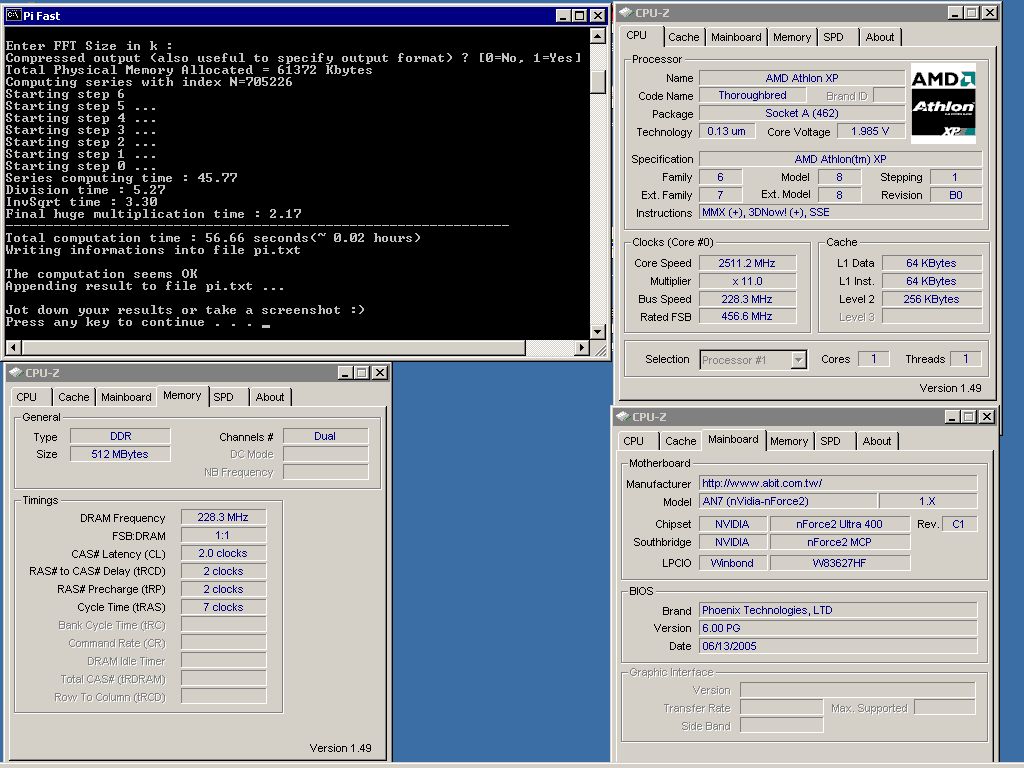Click the AMD Athlon XP logo image
The width and height of the screenshot is (1024, 768).
click(943, 103)
